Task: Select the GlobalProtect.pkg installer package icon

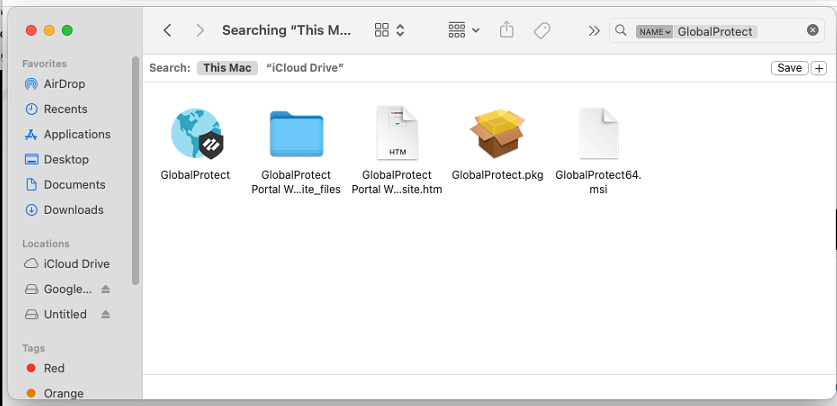Action: 497,133
